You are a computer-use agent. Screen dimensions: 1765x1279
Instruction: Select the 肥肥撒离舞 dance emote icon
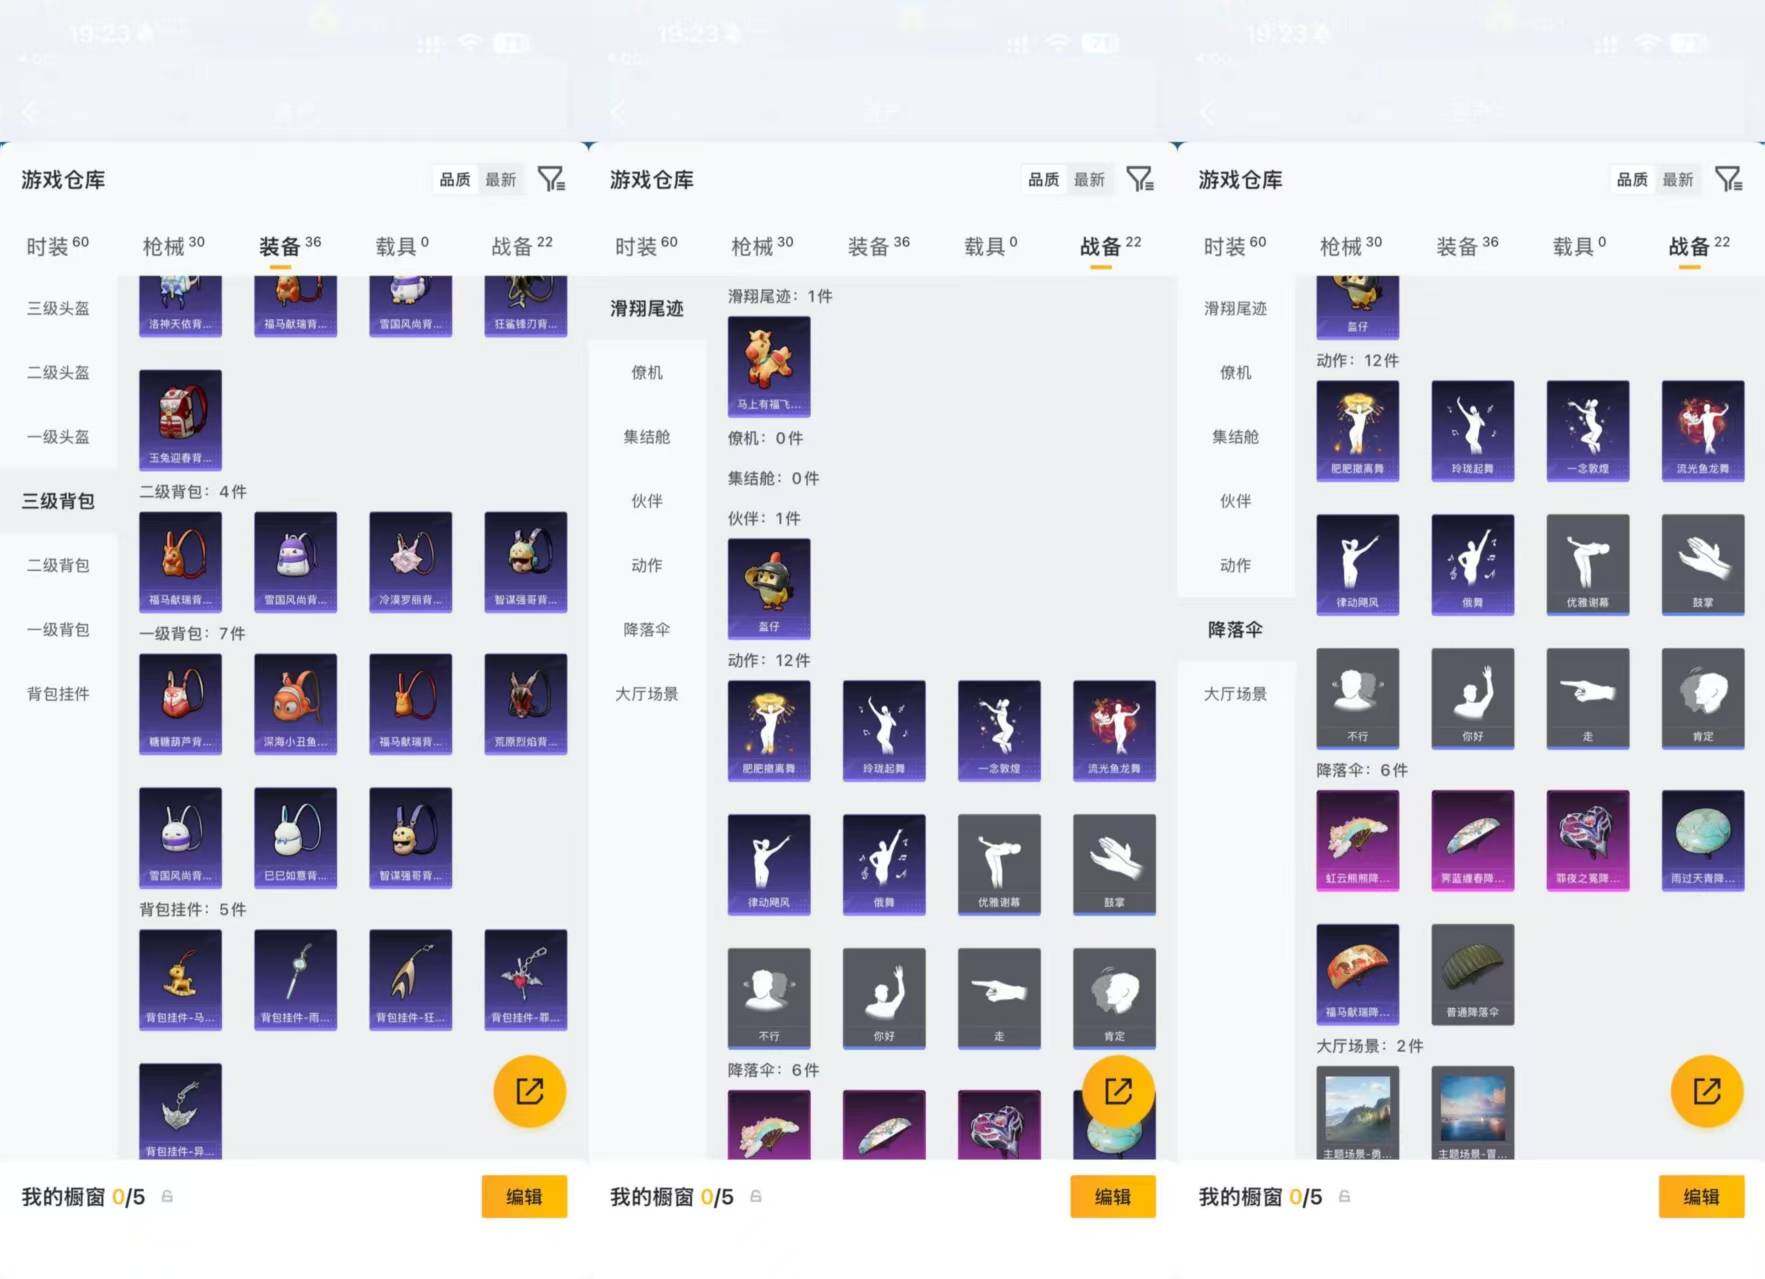pyautogui.click(x=1357, y=430)
